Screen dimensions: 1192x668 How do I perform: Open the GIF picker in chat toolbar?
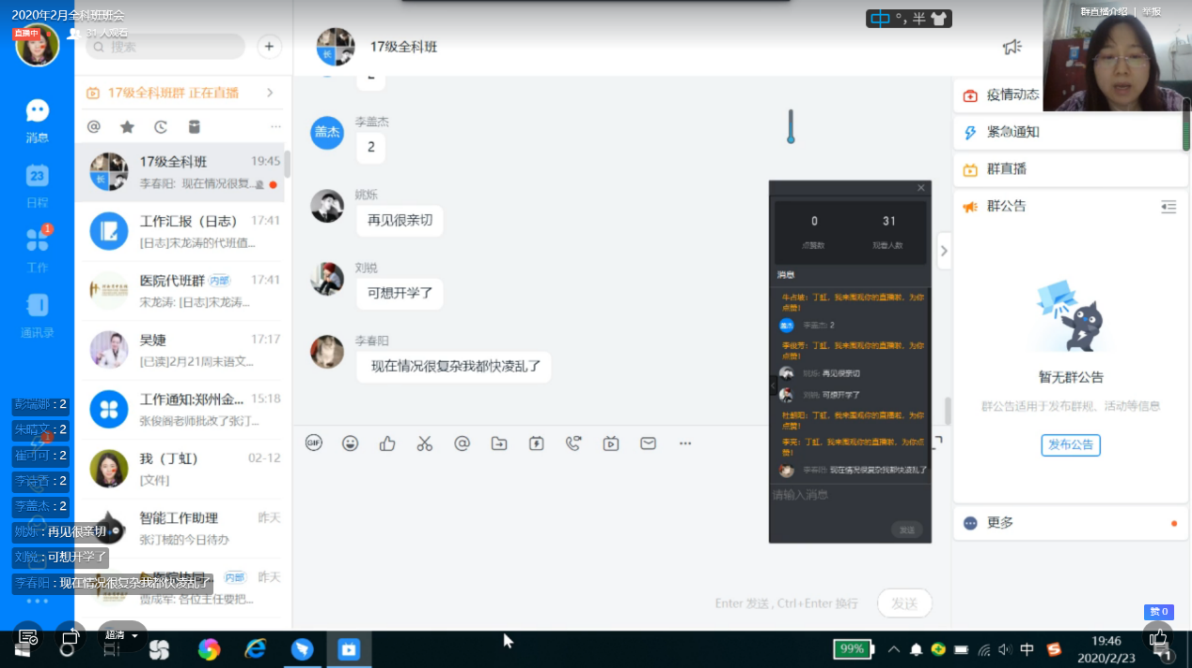314,443
